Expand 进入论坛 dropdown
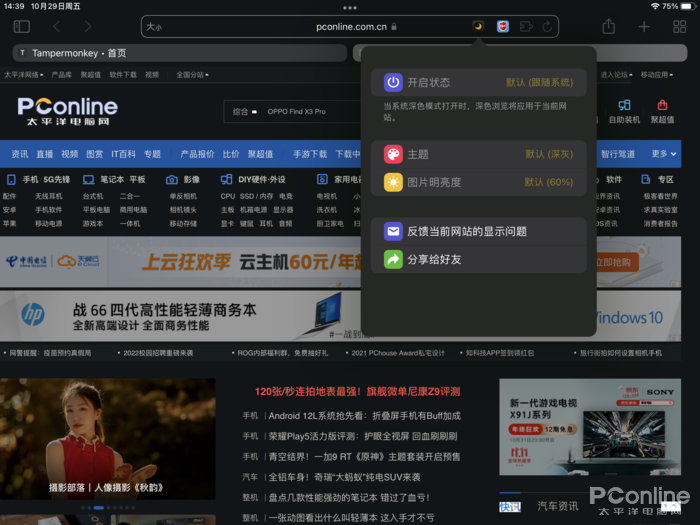The width and height of the screenshot is (700, 525). tap(616, 75)
